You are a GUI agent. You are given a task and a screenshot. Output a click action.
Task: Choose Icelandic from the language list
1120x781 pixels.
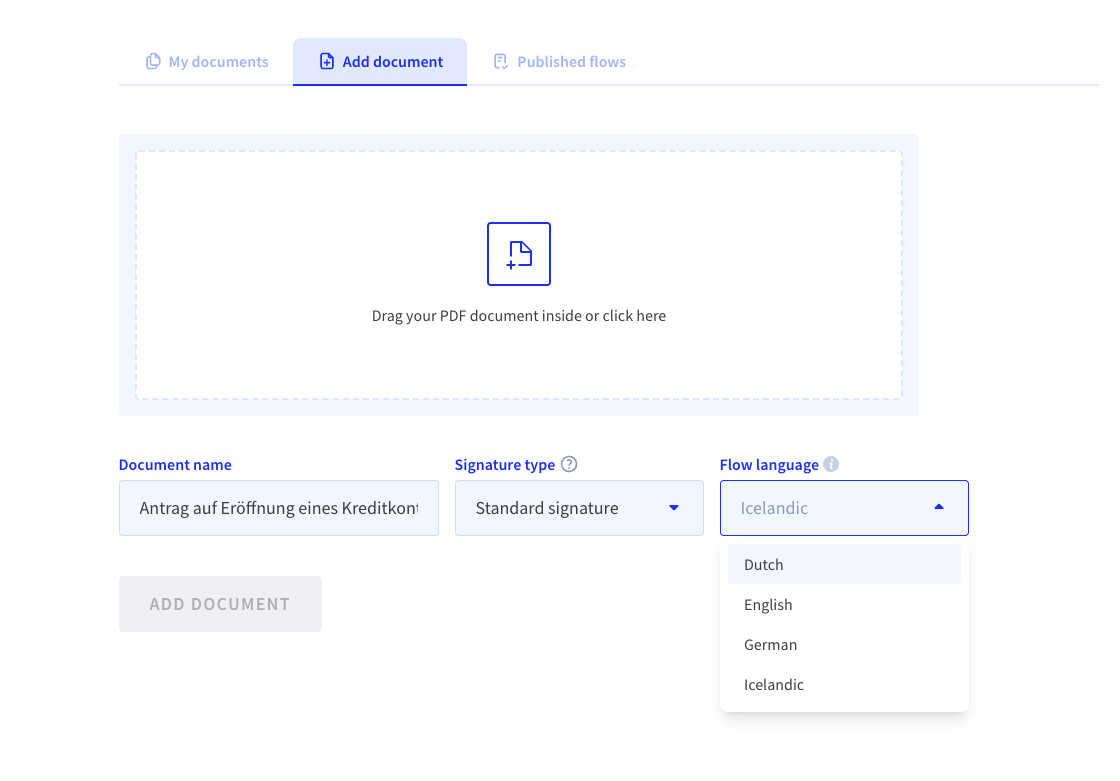(844, 685)
